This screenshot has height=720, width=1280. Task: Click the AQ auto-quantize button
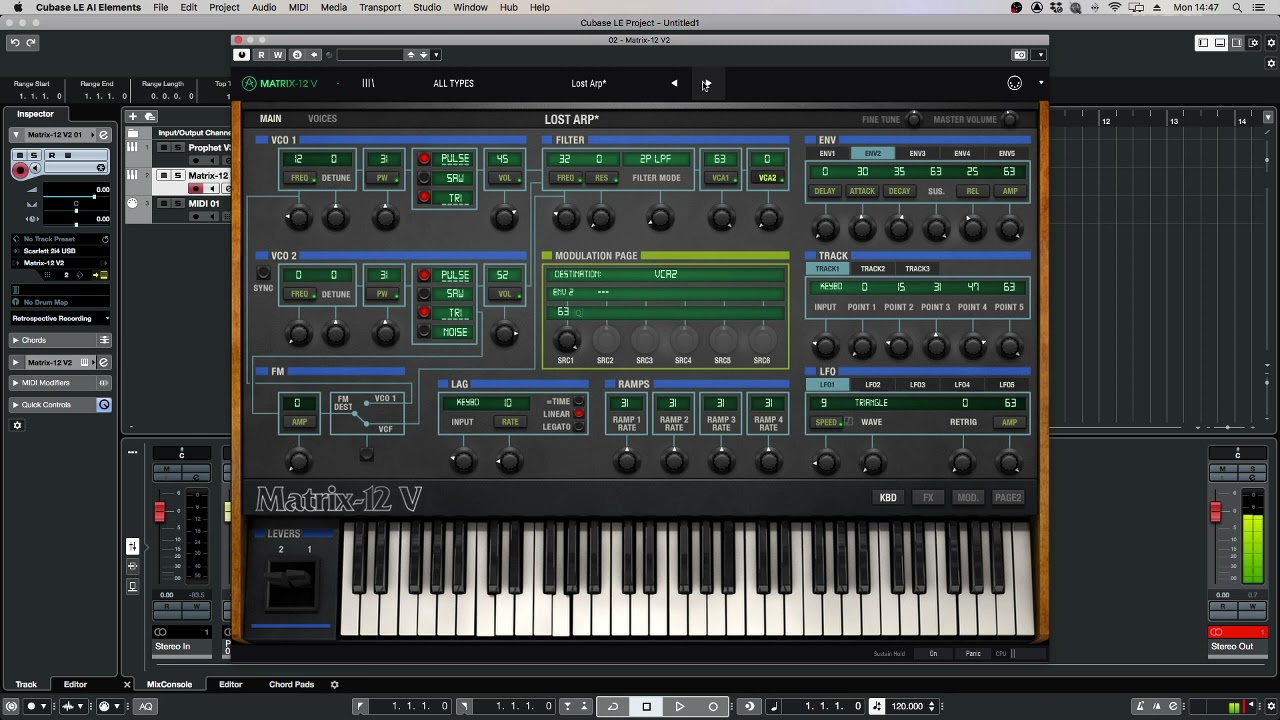[x=145, y=706]
